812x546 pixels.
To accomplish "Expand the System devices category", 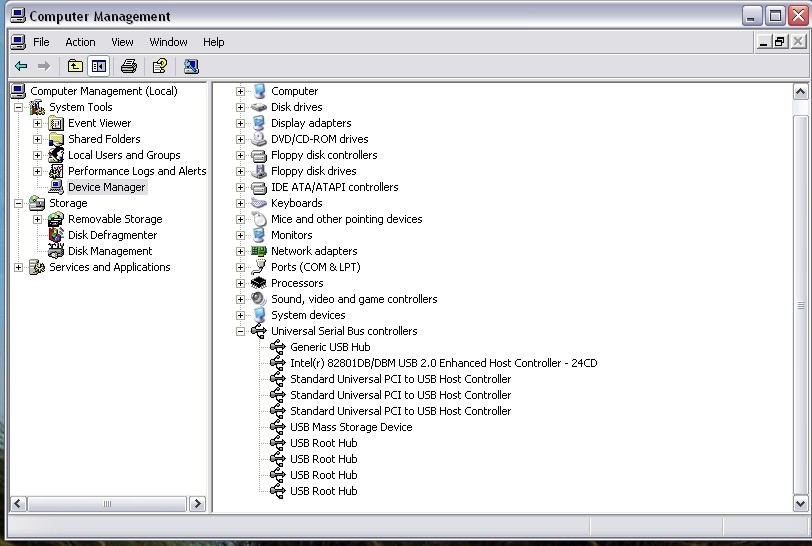I will [240, 315].
